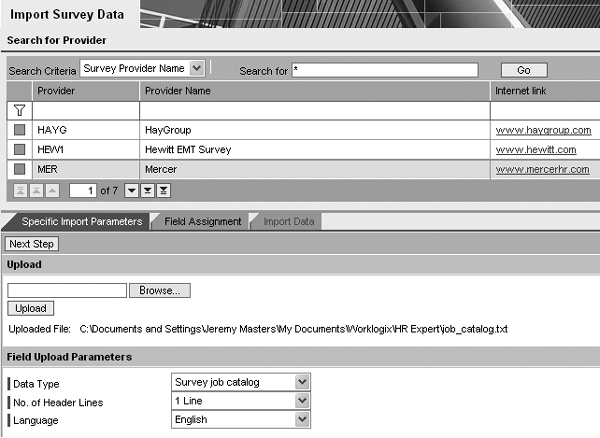The image size is (600, 438).
Task: Click the HAYG provider code cell
Action: [x=86, y=130]
